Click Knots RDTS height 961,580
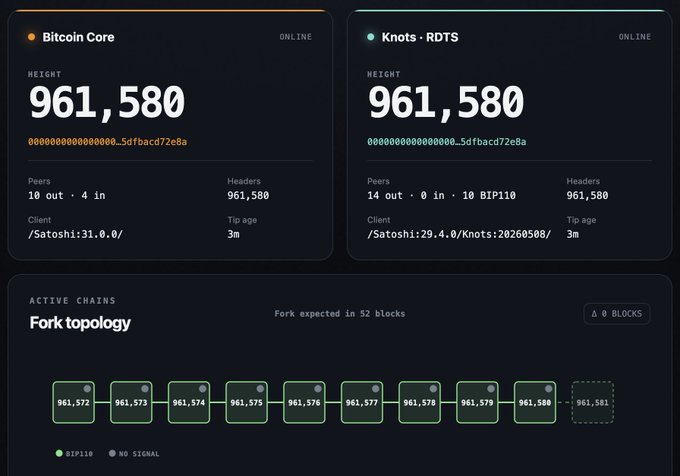The width and height of the screenshot is (680, 476). [446, 102]
